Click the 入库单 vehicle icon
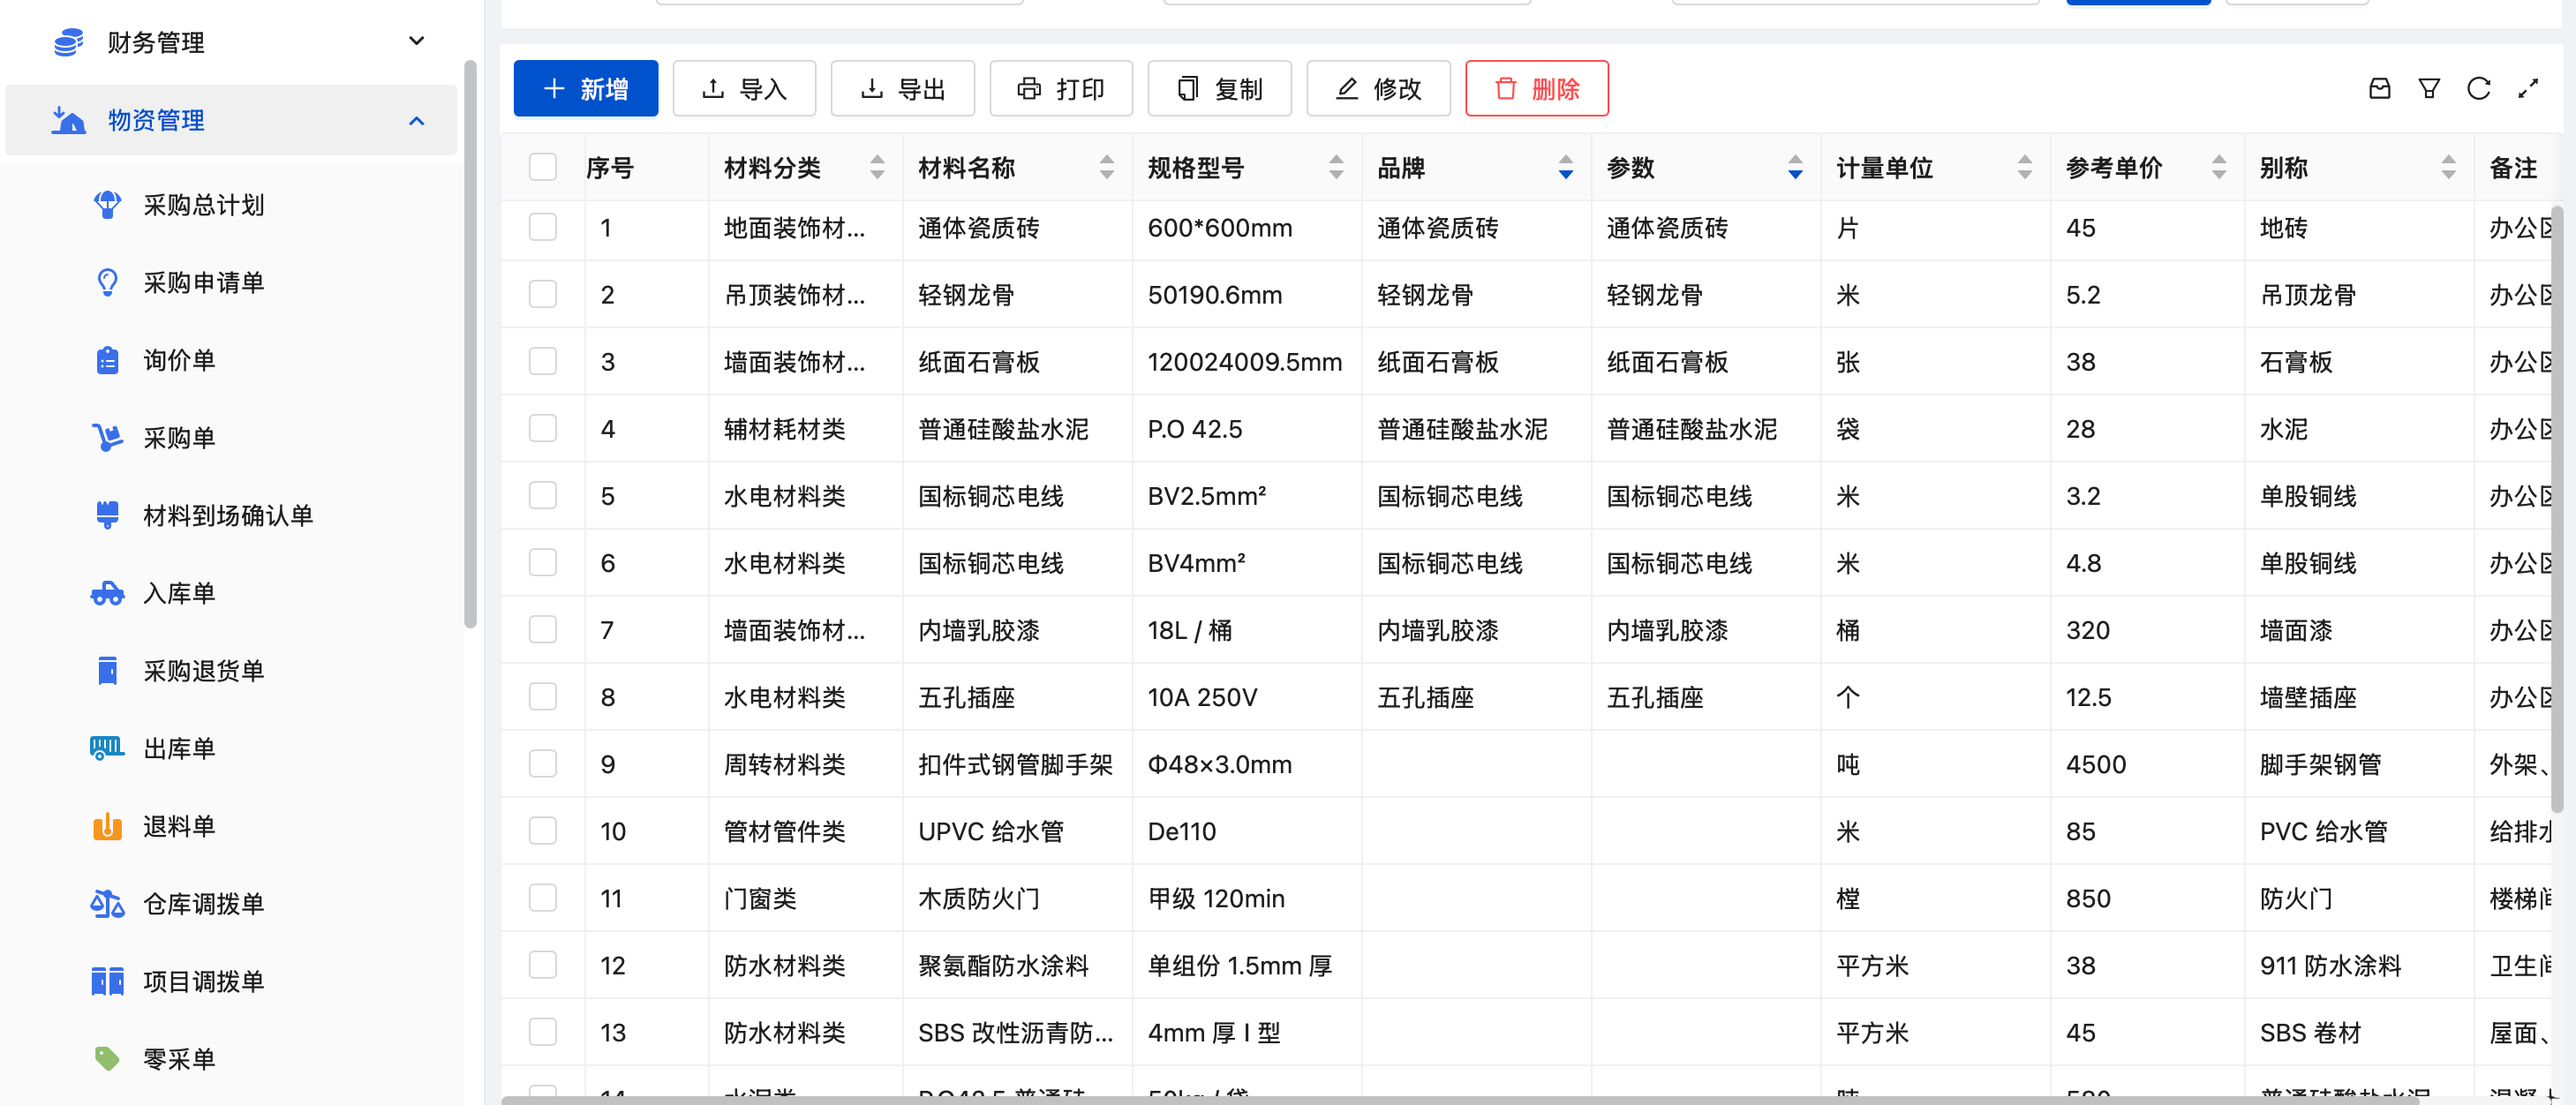Screen dimensions: 2576x1105 point(107,593)
